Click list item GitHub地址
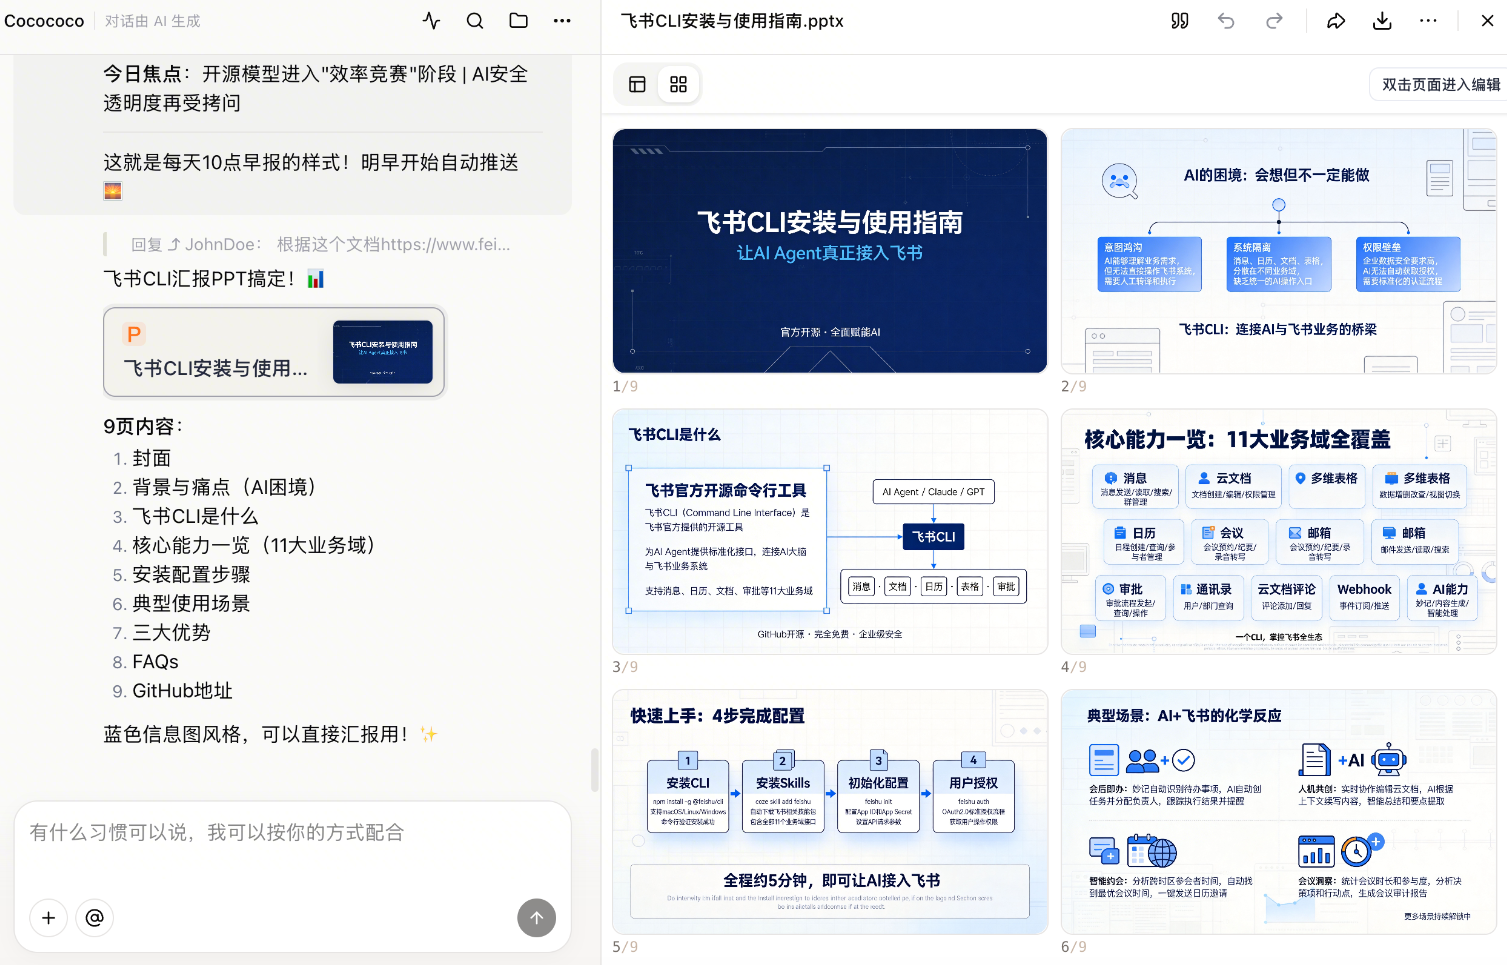Screen dimensions: 1507x965 pos(183,690)
